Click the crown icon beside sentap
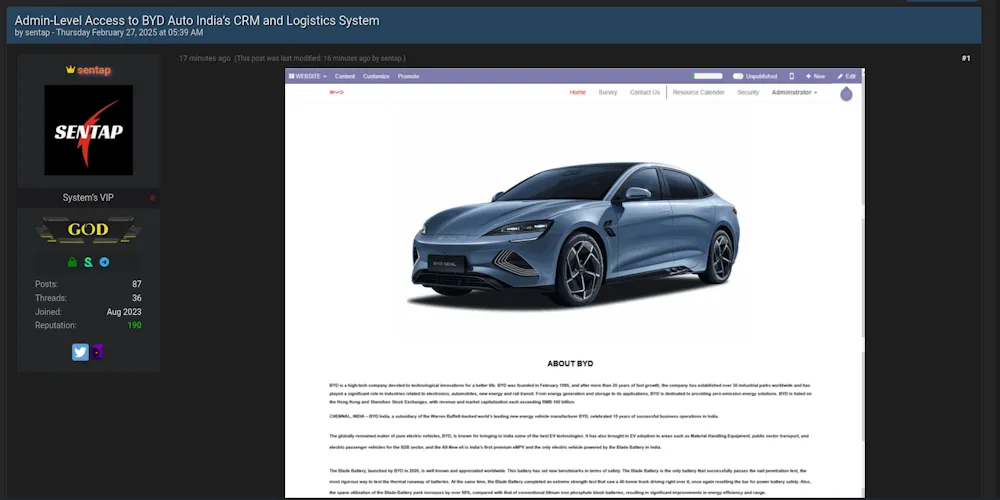This screenshot has height=500, width=1000. [70, 70]
